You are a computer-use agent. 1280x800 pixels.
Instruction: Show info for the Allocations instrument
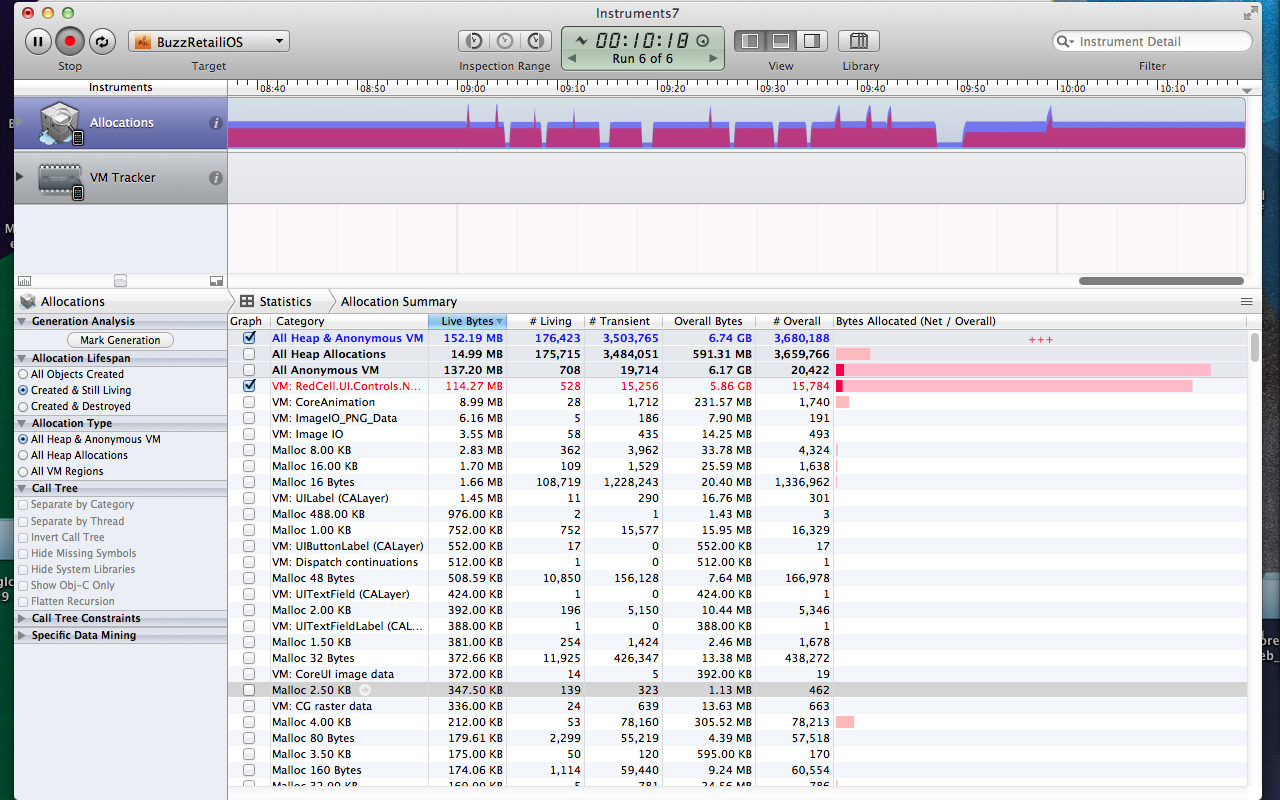click(x=215, y=123)
